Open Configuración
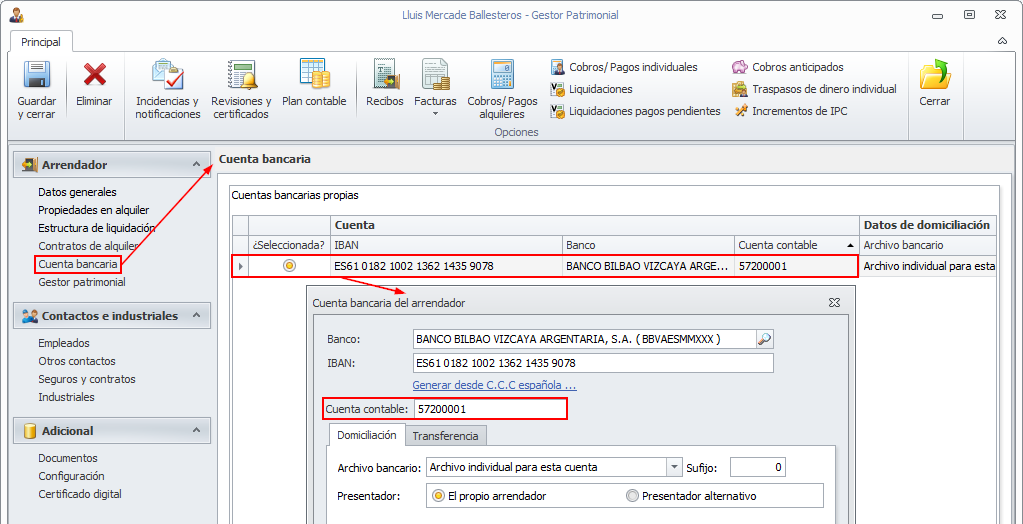The width and height of the screenshot is (1023, 524). pyautogui.click(x=71, y=476)
